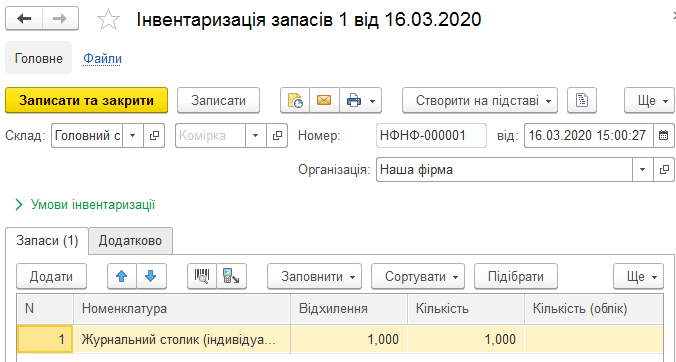Click Записати та закрити button
The width and height of the screenshot is (676, 362).
(86, 100)
